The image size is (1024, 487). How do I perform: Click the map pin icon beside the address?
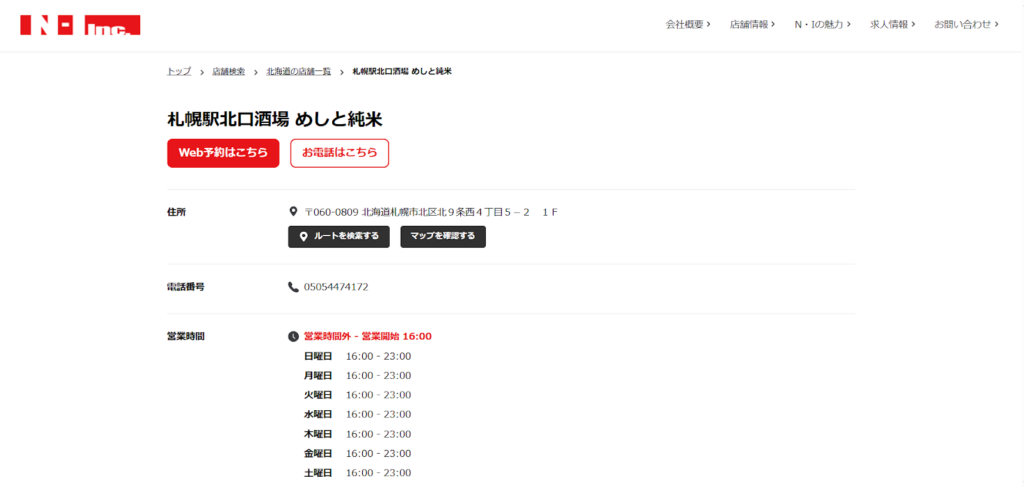(293, 212)
